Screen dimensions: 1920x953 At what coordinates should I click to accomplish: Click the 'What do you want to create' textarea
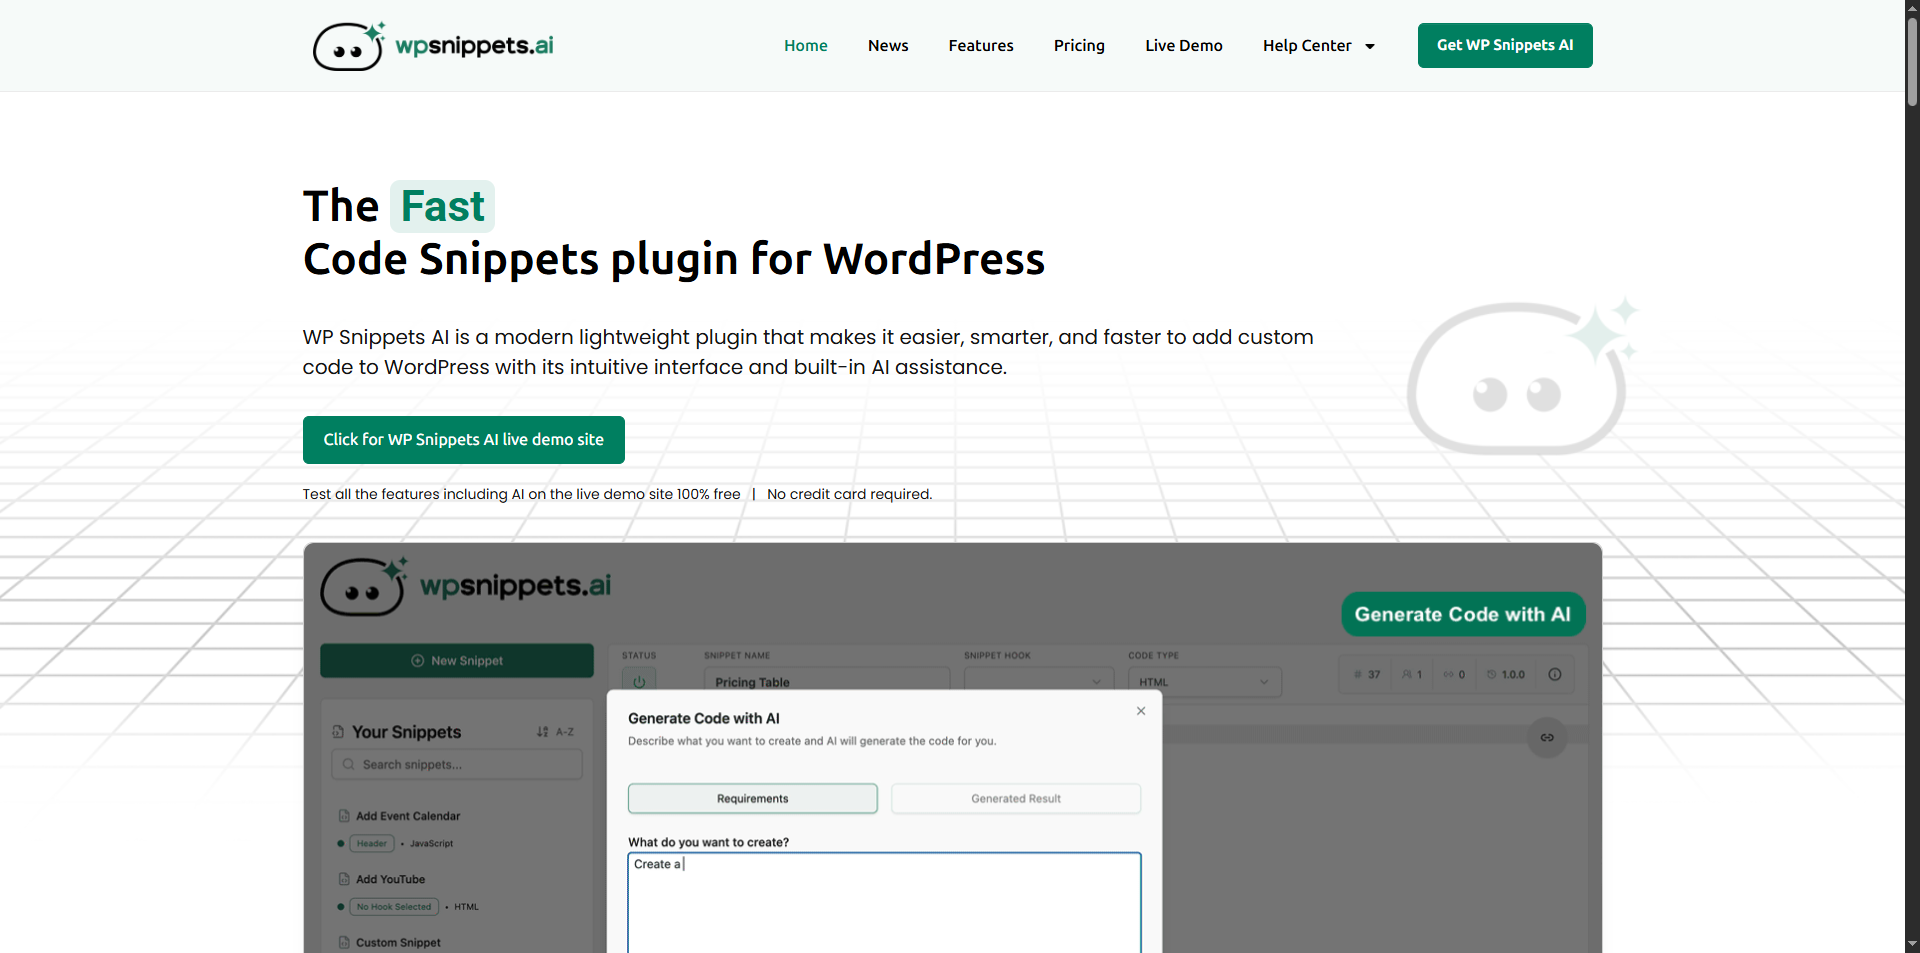[x=884, y=903]
